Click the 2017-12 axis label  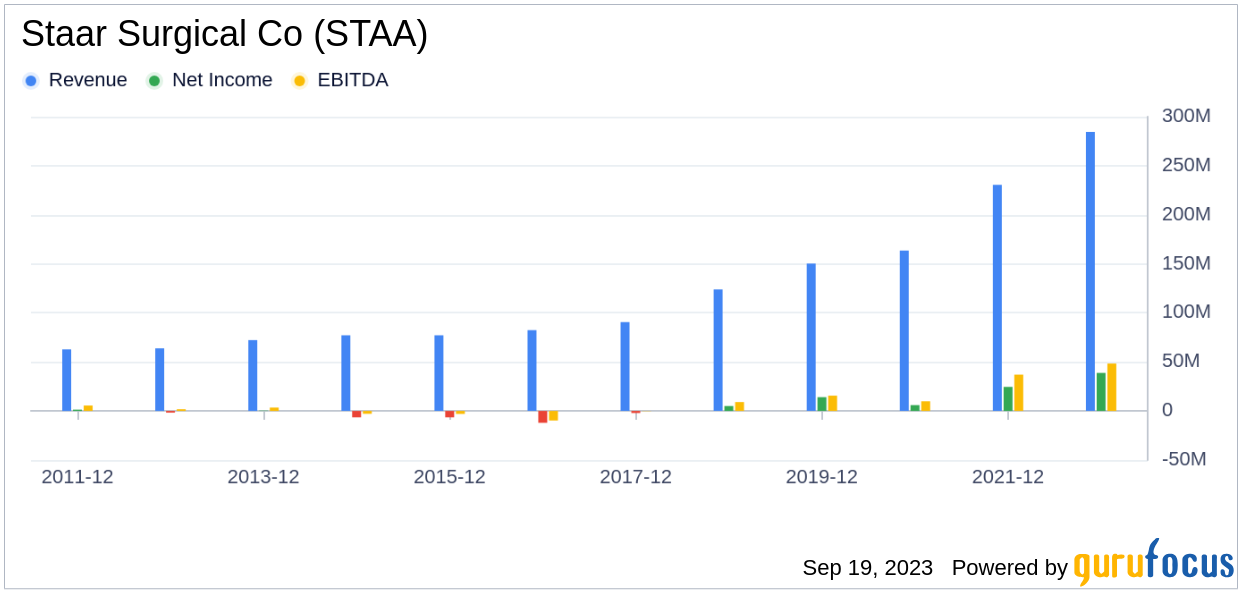(x=635, y=477)
